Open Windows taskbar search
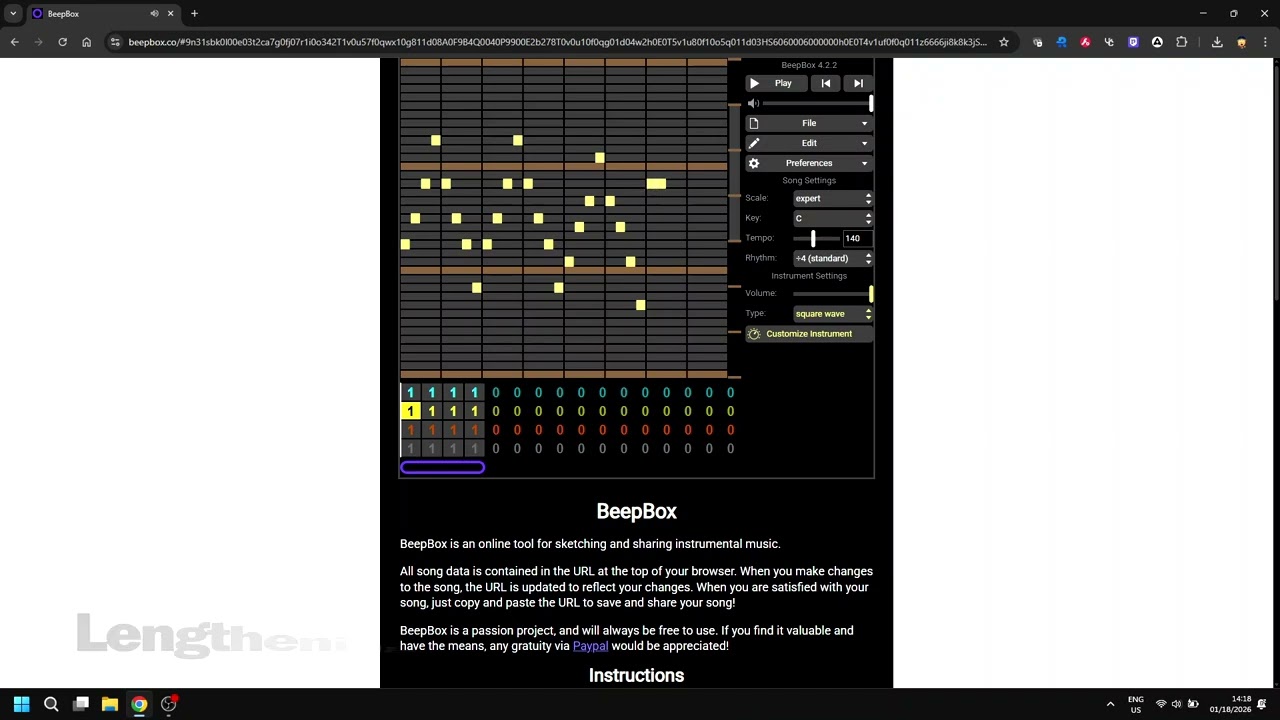Screen dimensions: 1280x720 [51, 704]
